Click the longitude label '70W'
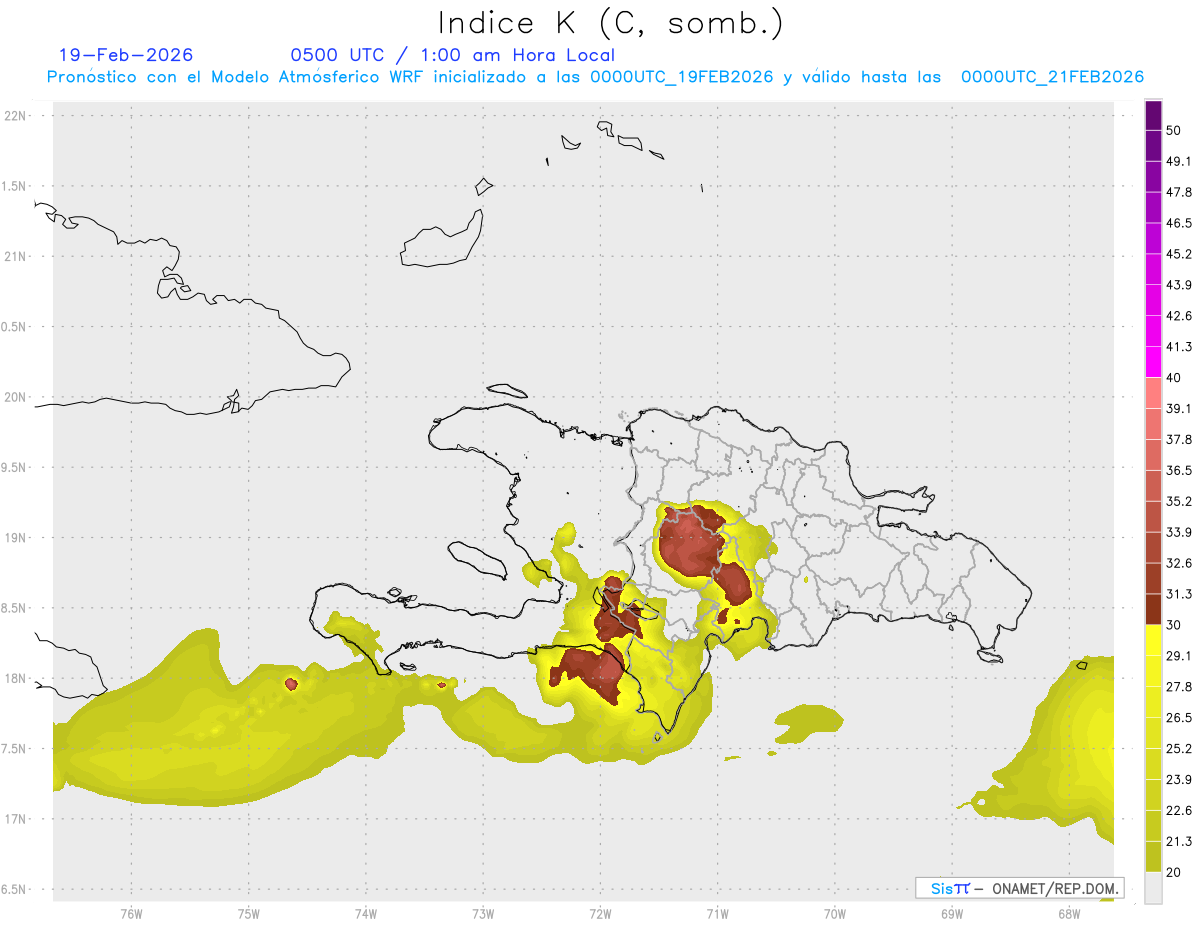Viewport: 1200px width, 927px height. coord(834,914)
